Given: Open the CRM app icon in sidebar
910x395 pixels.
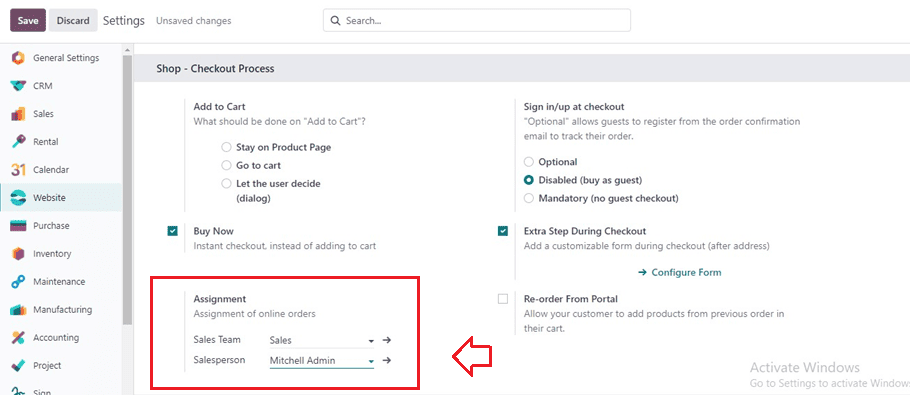Looking at the screenshot, I should 19,86.
